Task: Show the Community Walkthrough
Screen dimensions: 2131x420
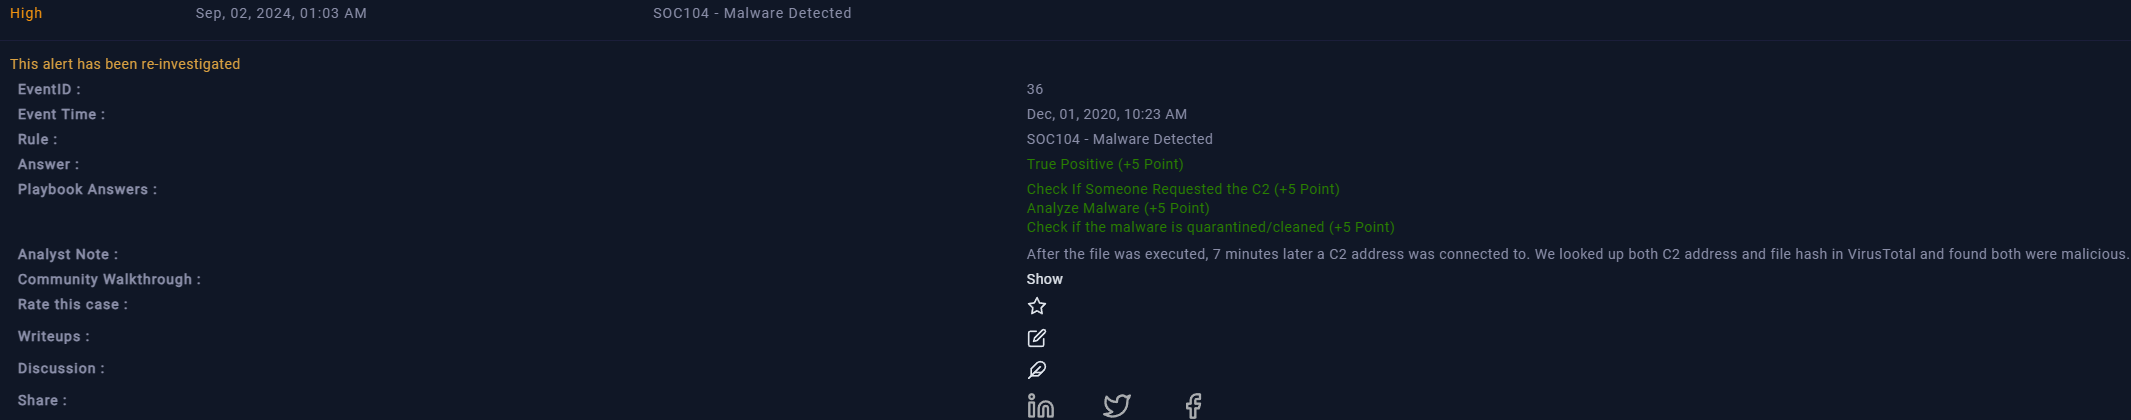Action: tap(1044, 279)
